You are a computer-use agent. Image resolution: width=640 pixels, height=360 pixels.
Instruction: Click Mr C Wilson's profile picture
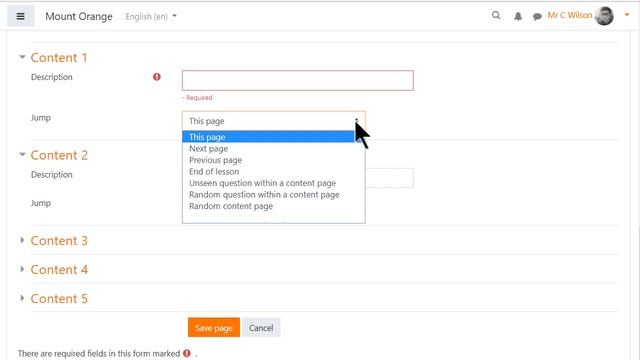[x=604, y=16]
